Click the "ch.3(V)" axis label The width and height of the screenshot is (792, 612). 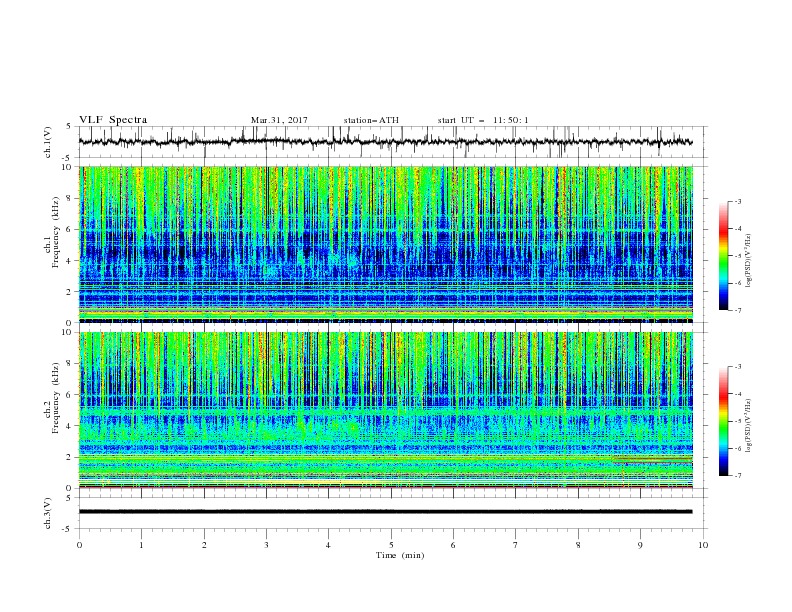tap(48, 513)
